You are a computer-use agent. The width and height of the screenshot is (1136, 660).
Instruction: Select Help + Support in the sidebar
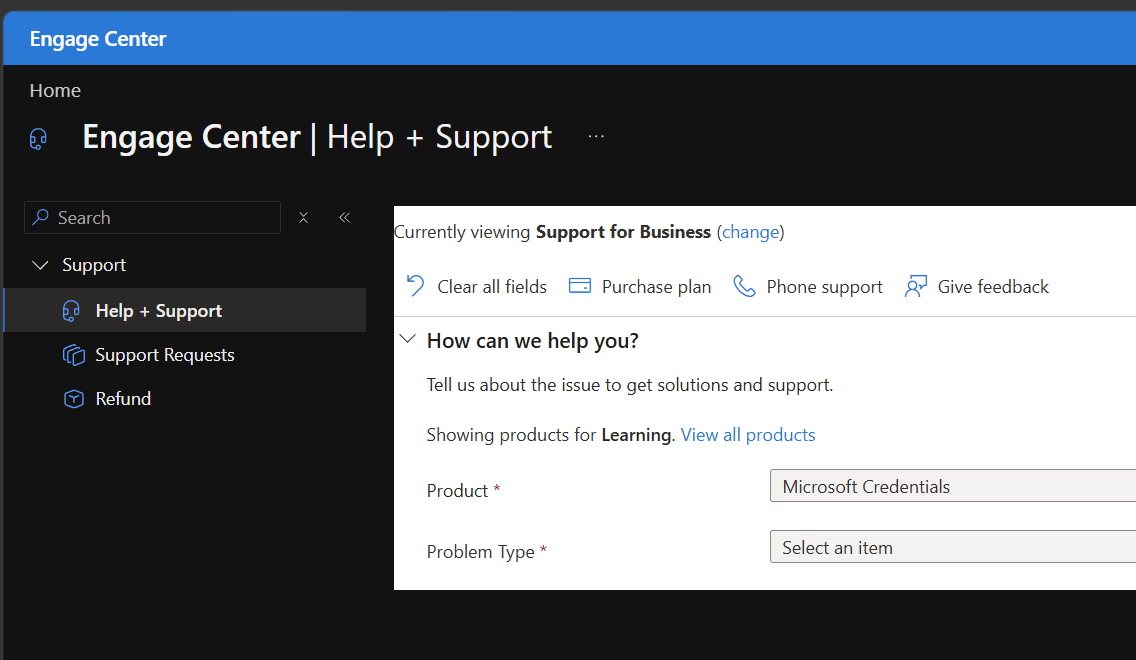tap(185, 310)
